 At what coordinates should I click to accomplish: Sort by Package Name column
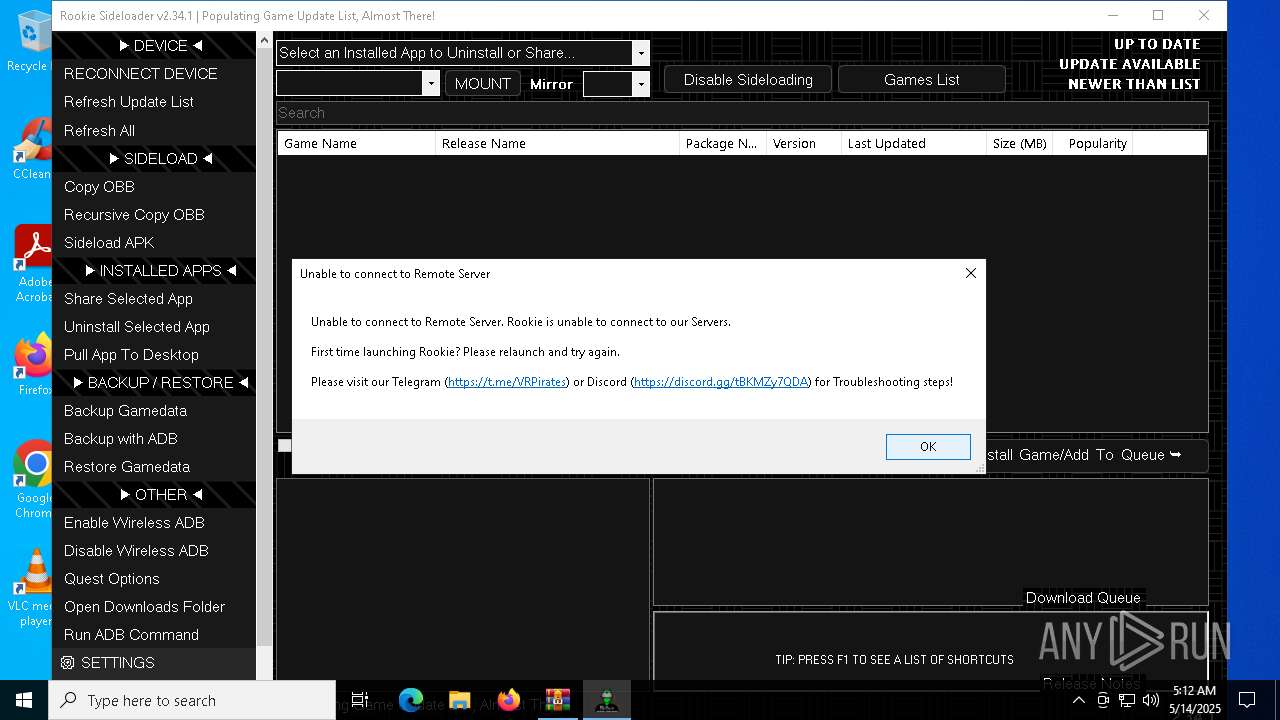(723, 144)
